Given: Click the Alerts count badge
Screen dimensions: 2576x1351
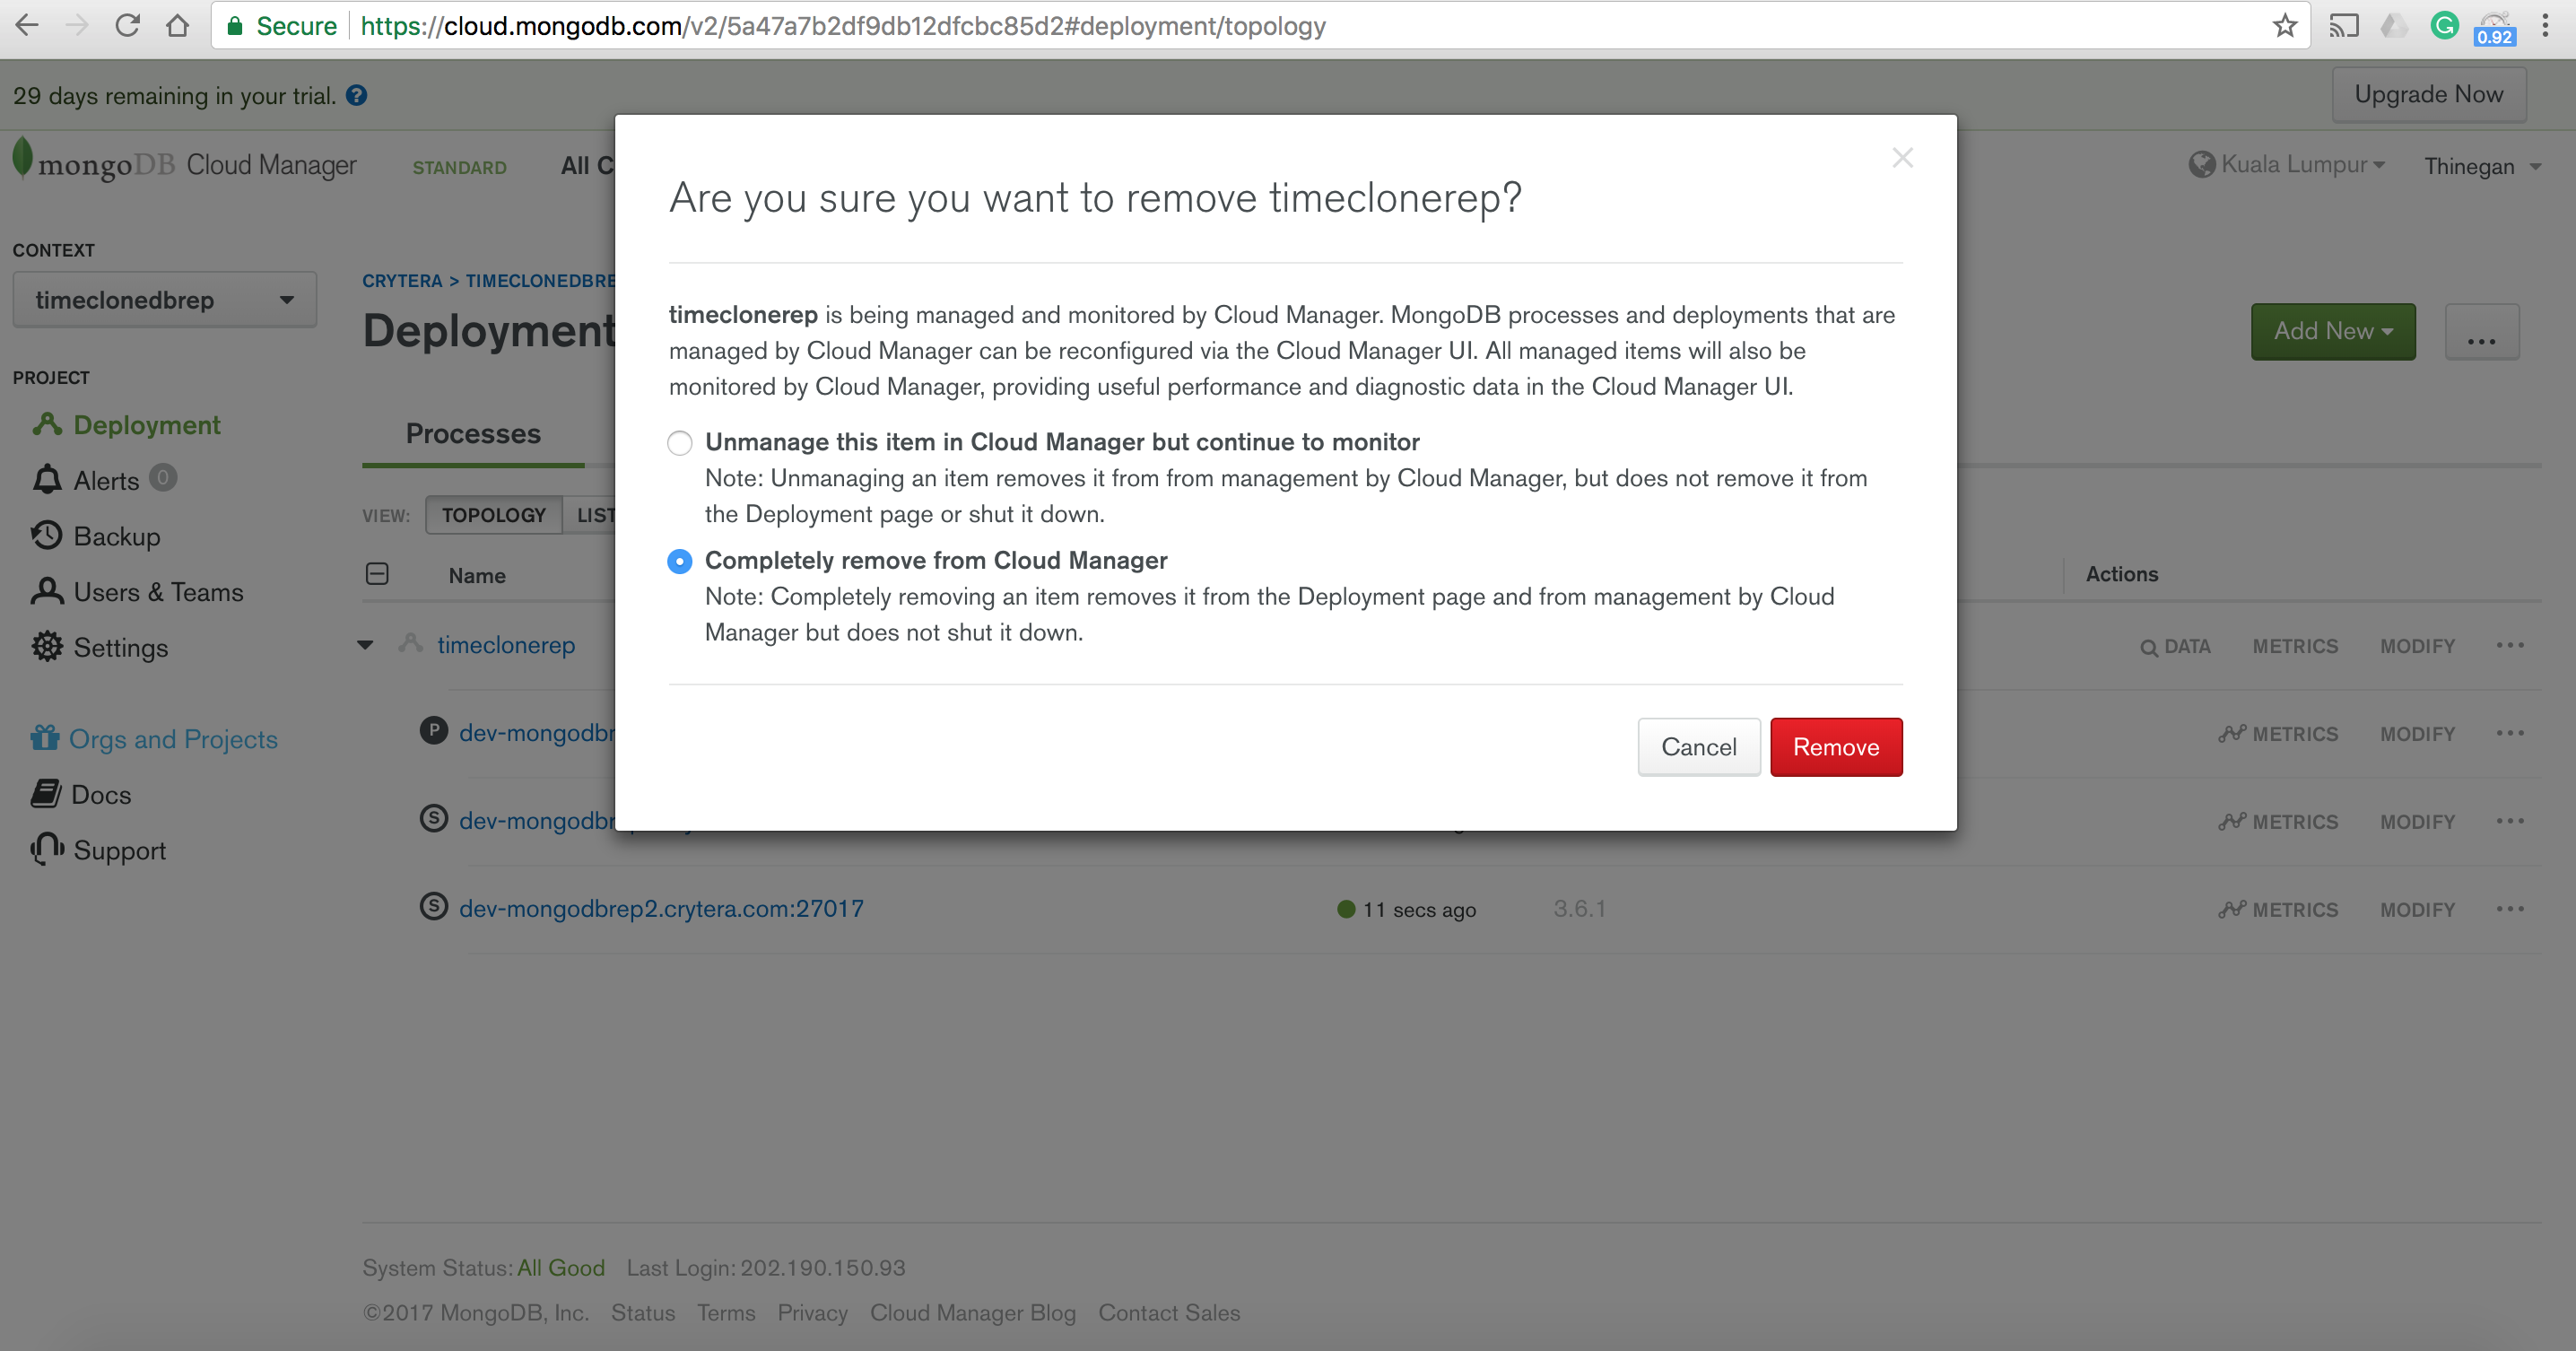Looking at the screenshot, I should [x=163, y=478].
